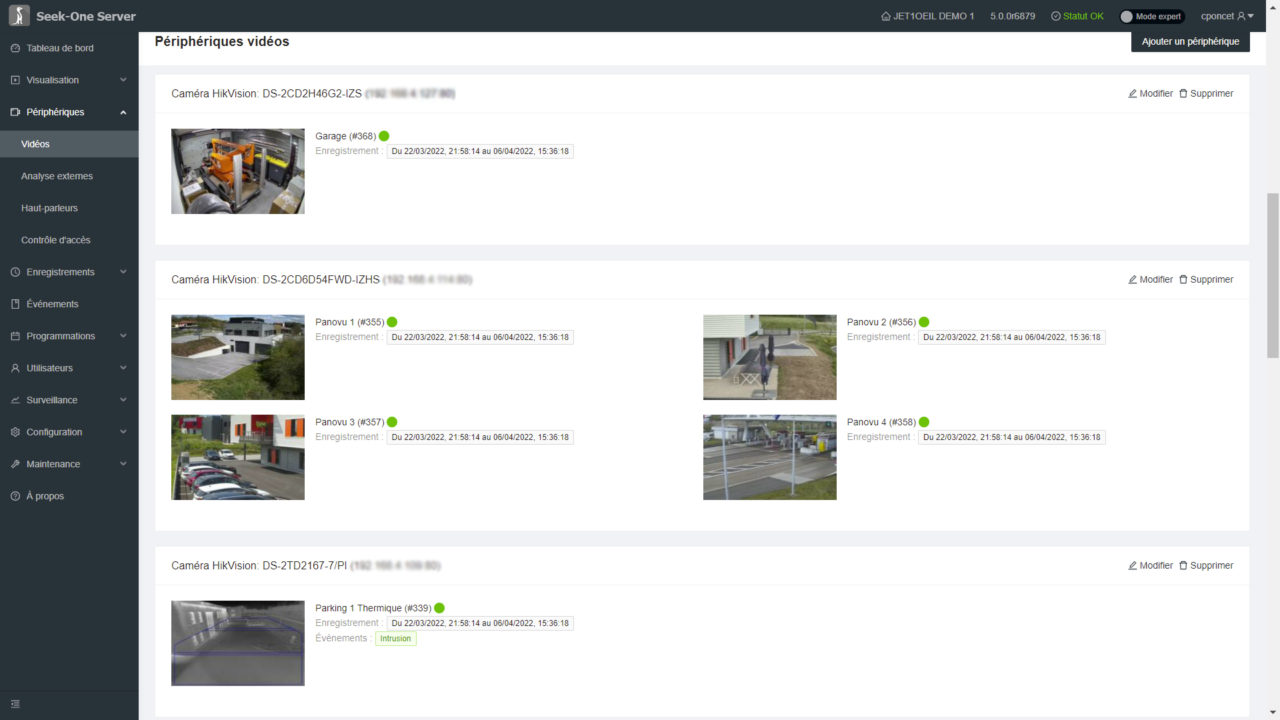Open the Visualisation section icon

14,79
